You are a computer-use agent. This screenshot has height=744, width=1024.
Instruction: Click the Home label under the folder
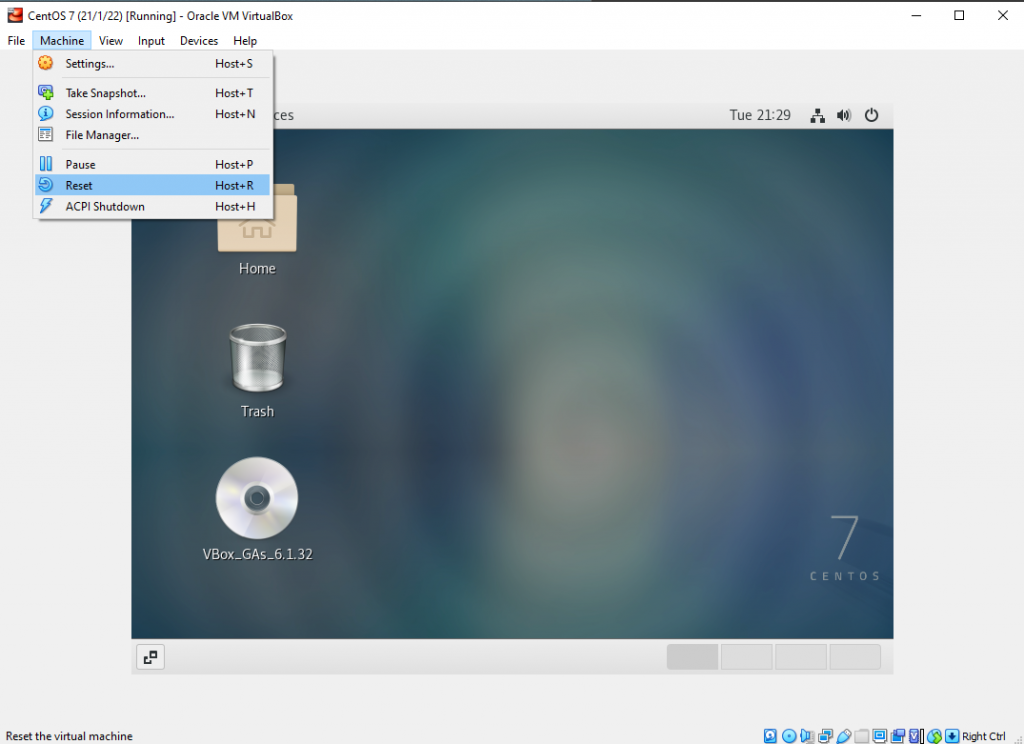(257, 268)
